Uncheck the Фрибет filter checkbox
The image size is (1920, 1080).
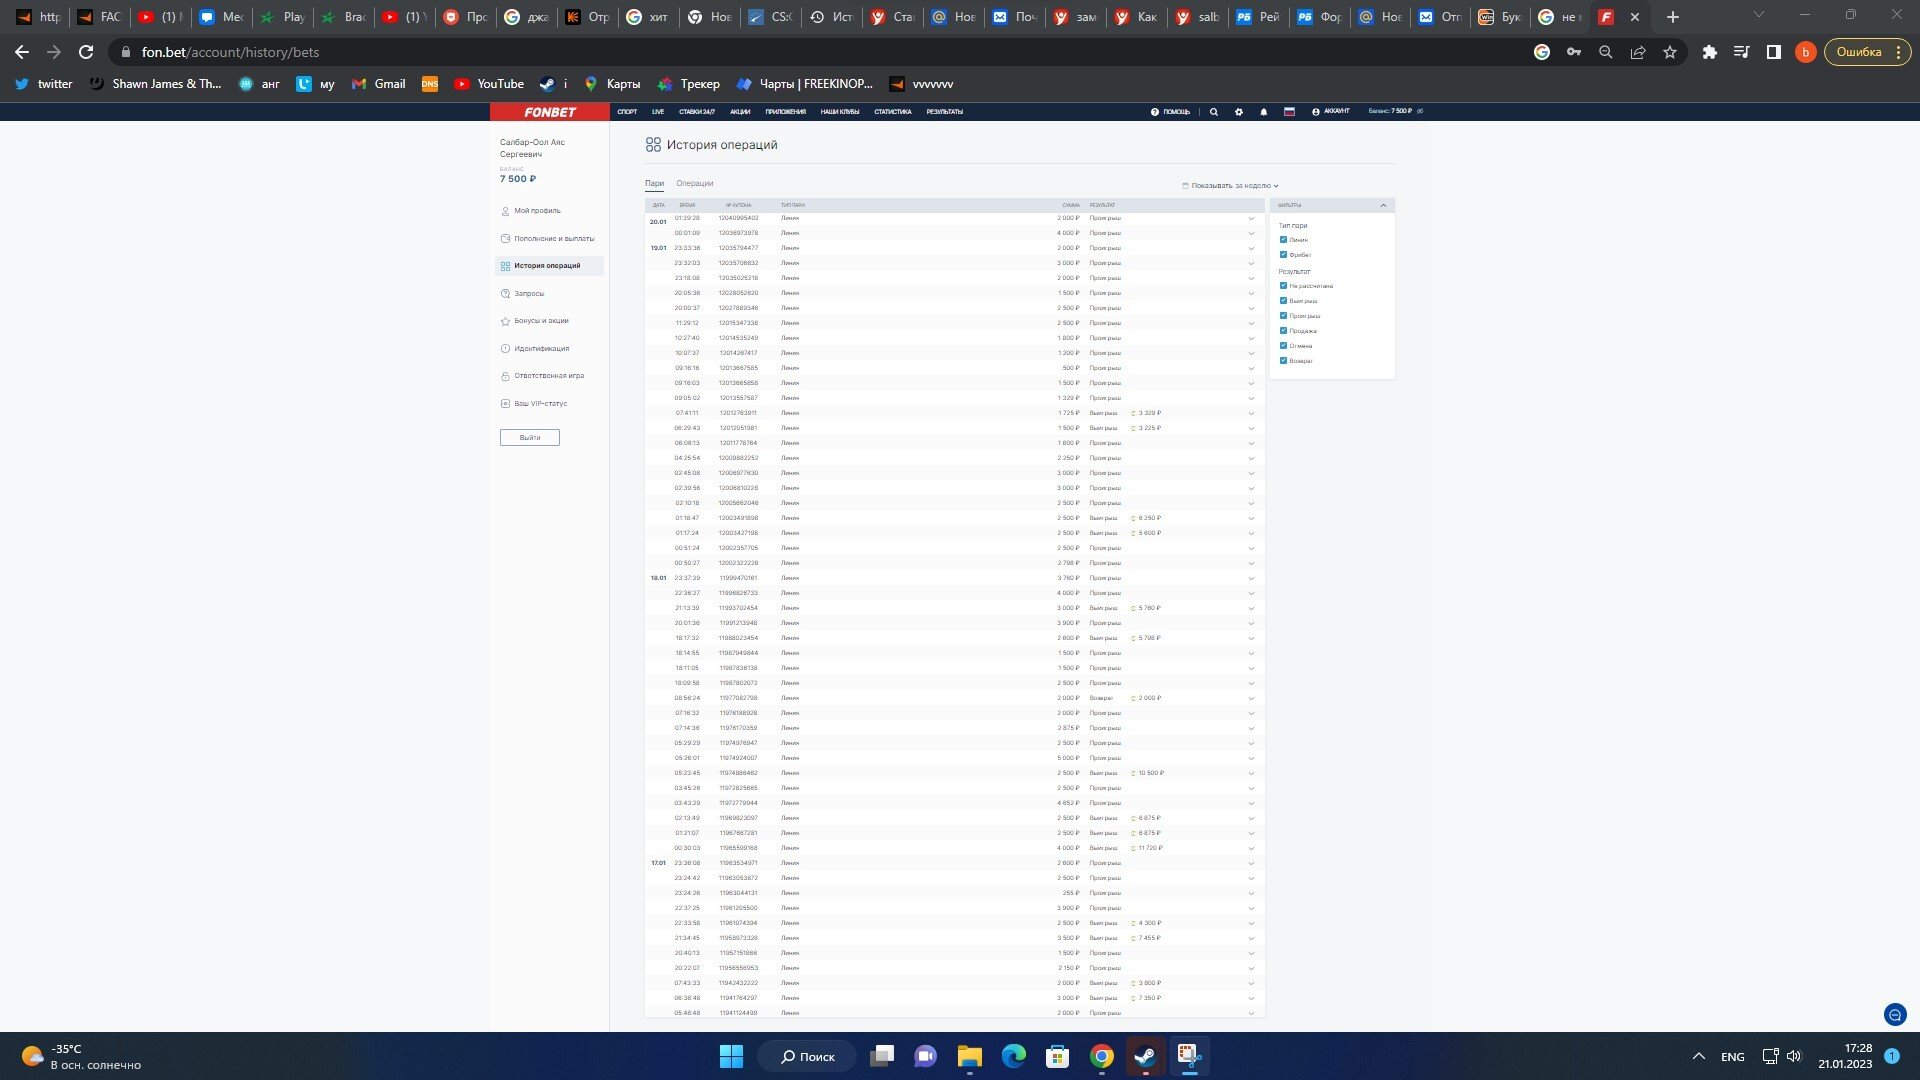[x=1283, y=255]
